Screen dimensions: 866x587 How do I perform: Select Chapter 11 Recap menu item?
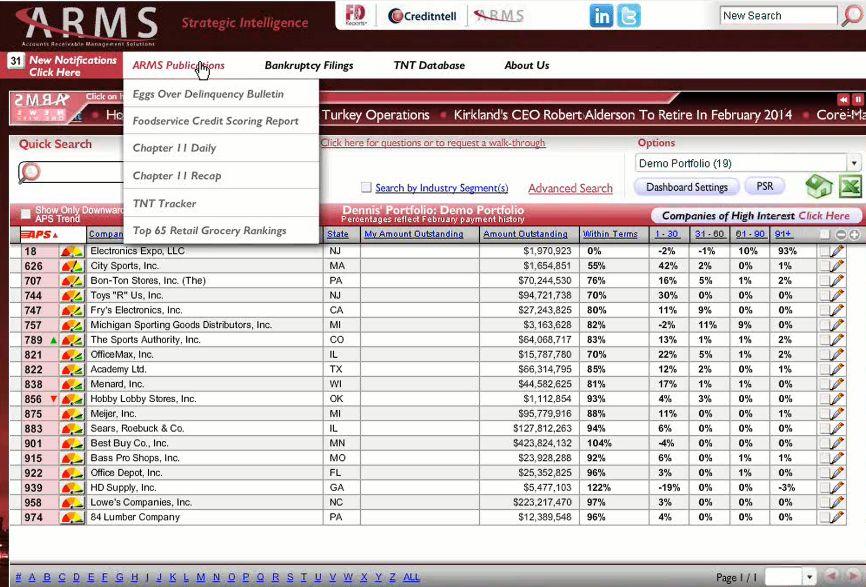point(177,176)
